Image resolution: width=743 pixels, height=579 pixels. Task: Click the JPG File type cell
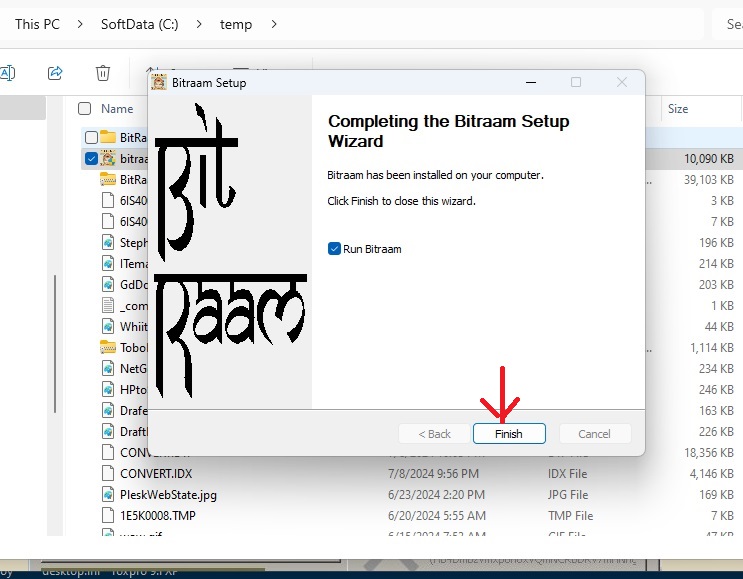568,495
